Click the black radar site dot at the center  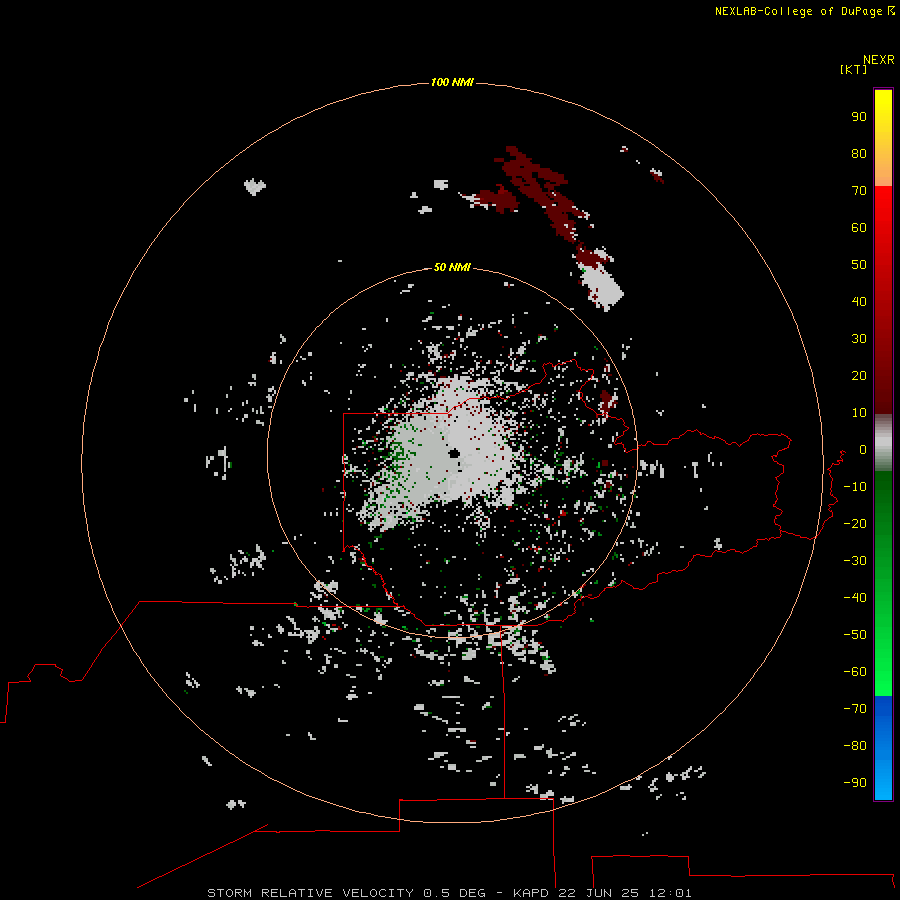pyautogui.click(x=455, y=453)
